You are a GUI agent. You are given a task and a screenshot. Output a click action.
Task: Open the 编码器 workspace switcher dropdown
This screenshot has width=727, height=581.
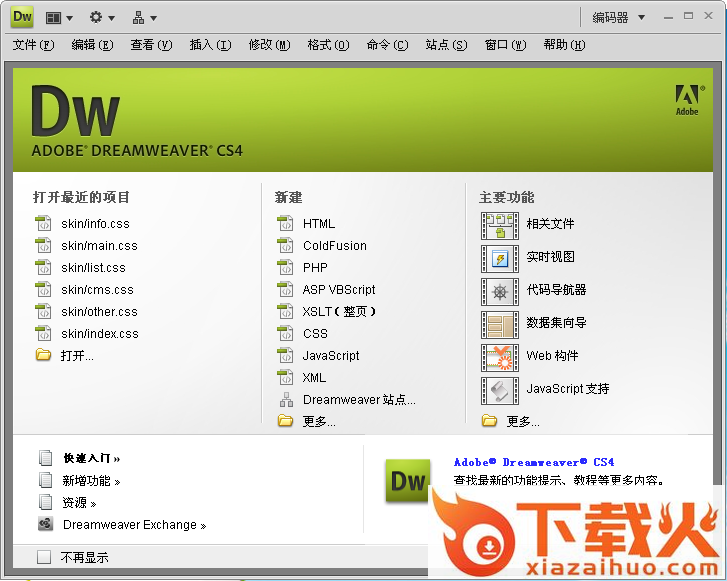tap(619, 17)
